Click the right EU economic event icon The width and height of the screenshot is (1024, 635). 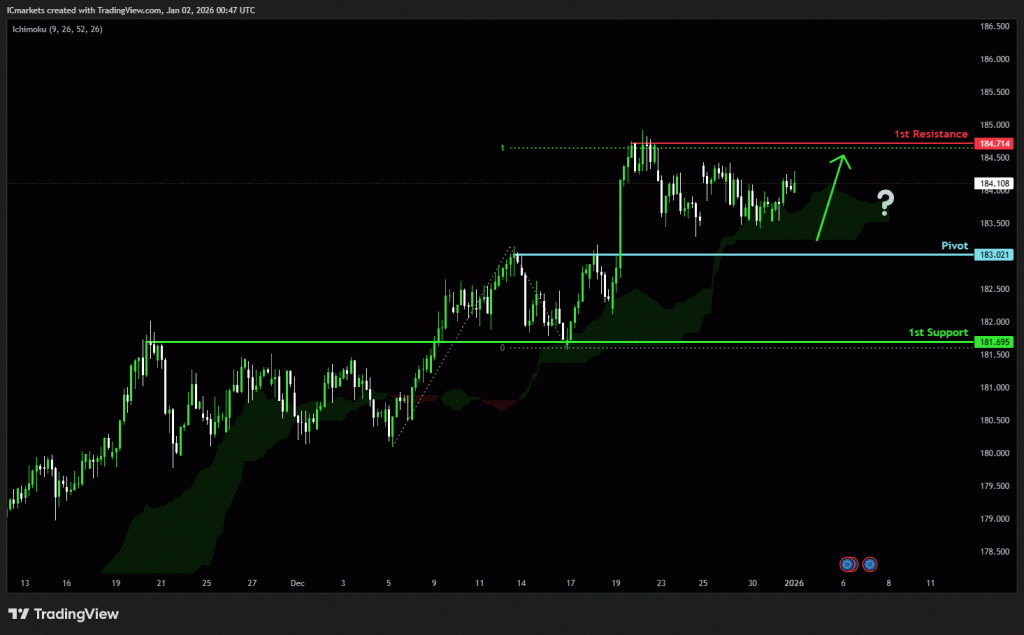(870, 565)
